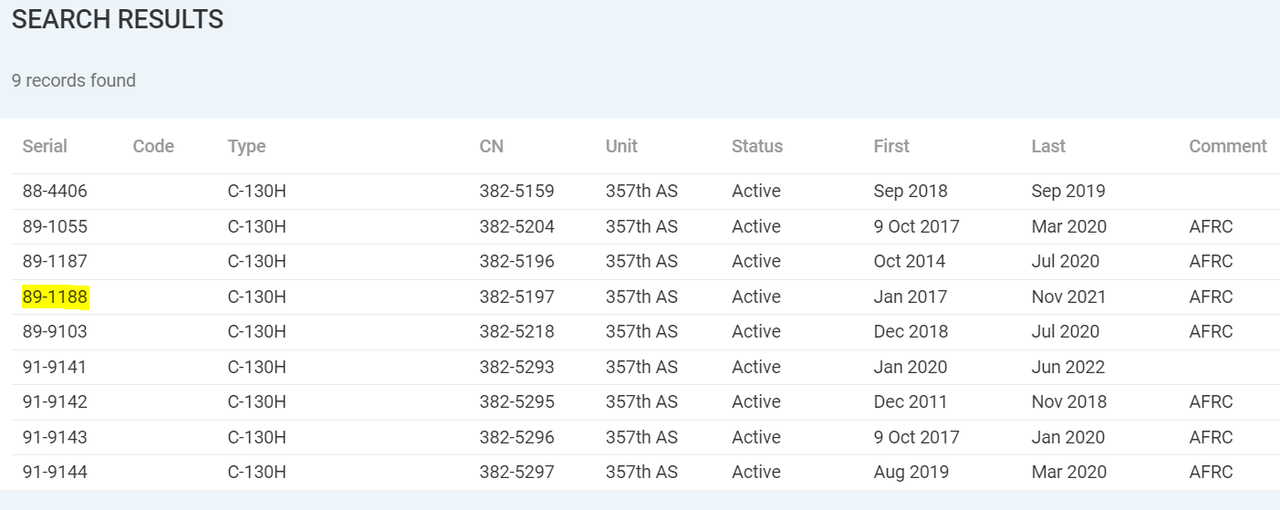Open serial 91-9144 record
The height and width of the screenshot is (510, 1280).
pyautogui.click(x=55, y=471)
